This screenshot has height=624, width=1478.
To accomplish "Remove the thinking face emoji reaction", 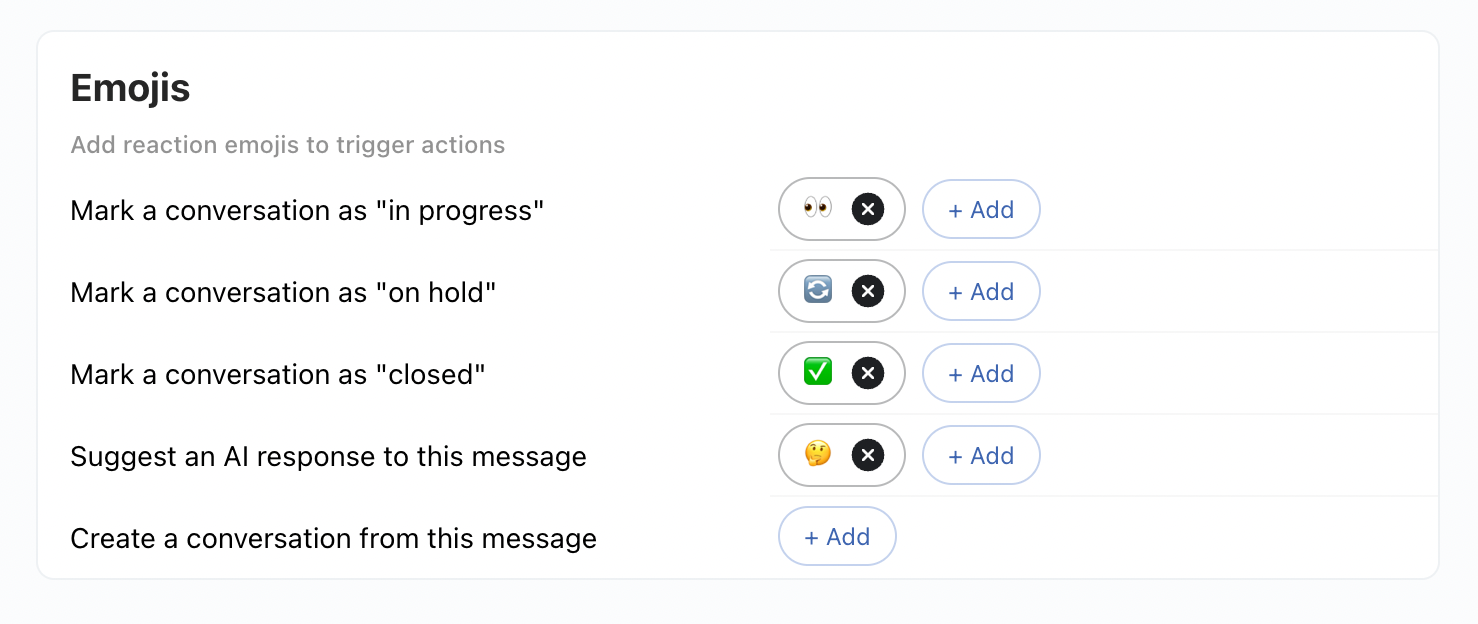I will pos(867,455).
